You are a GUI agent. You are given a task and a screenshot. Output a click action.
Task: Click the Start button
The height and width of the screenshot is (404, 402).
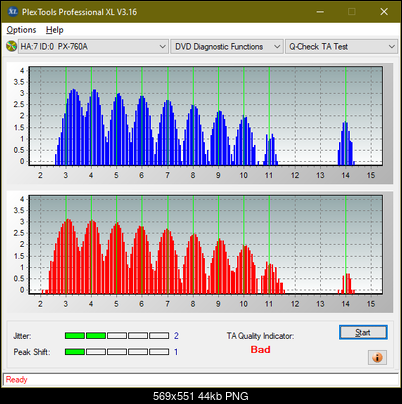pos(363,332)
